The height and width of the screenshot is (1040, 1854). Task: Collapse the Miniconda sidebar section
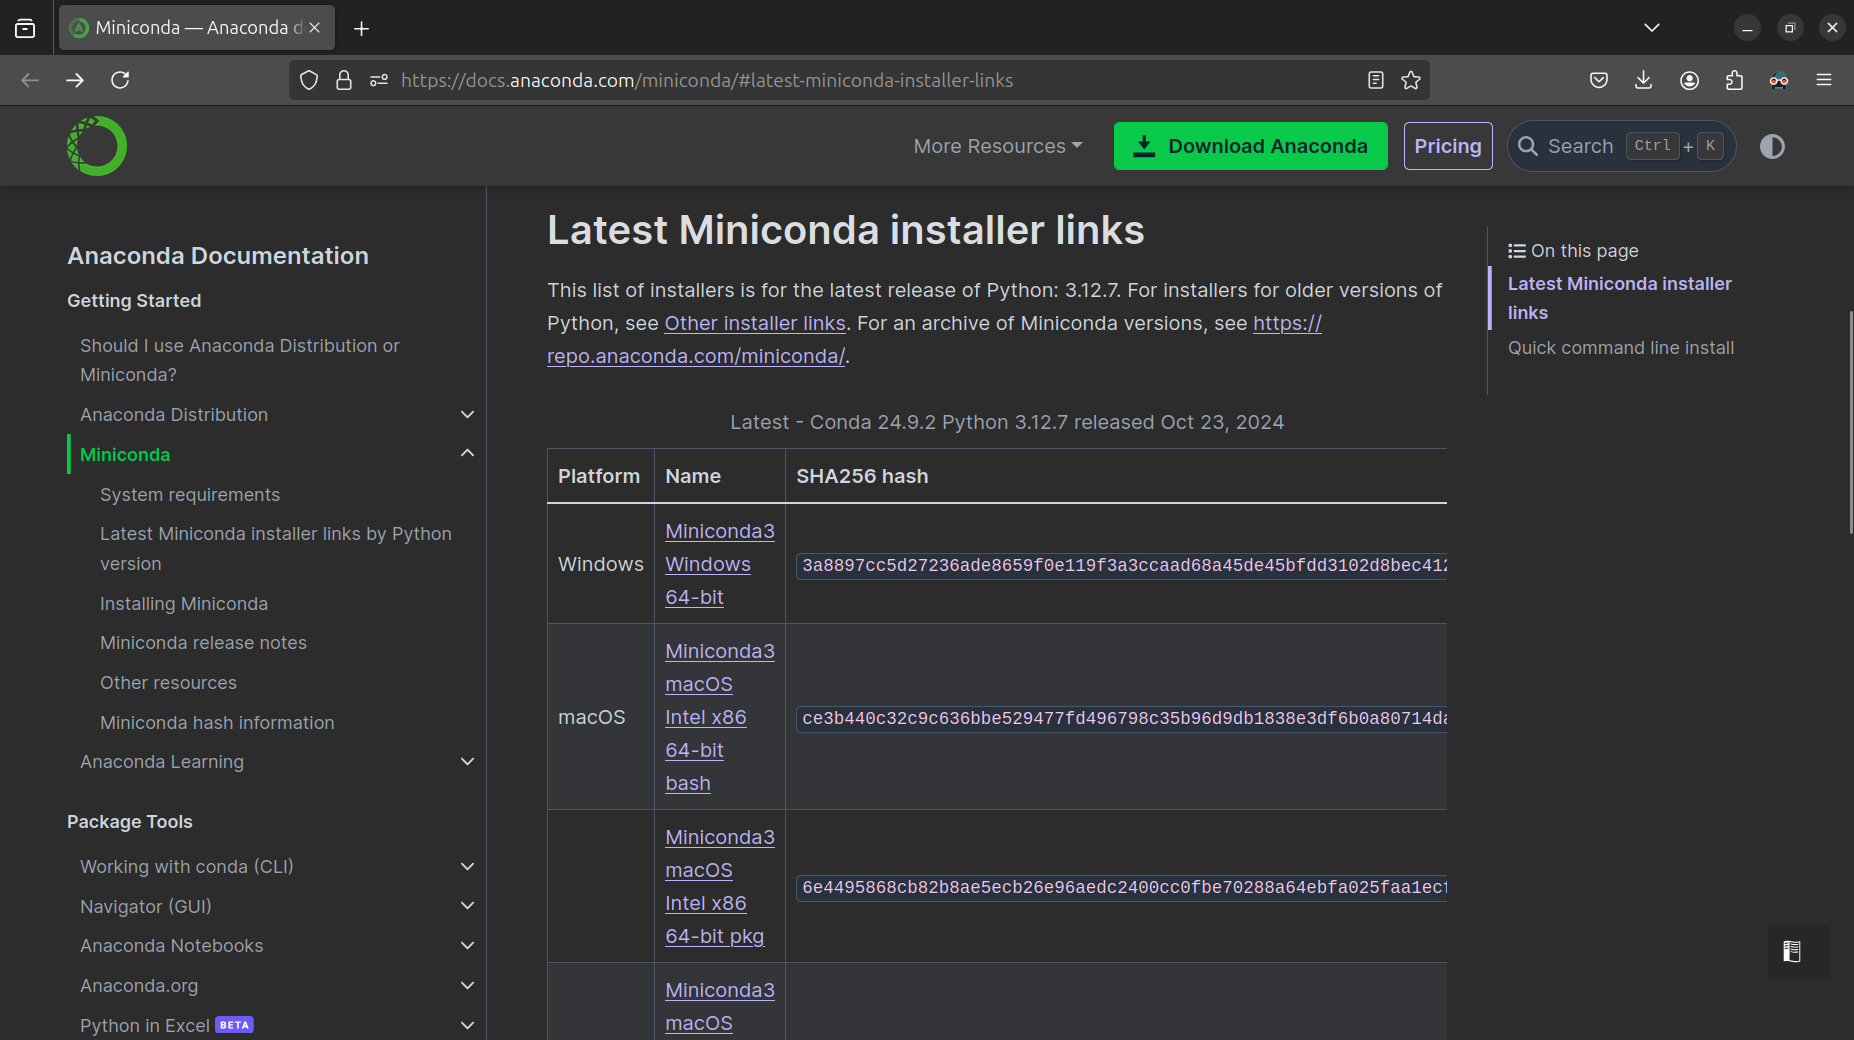tap(467, 453)
